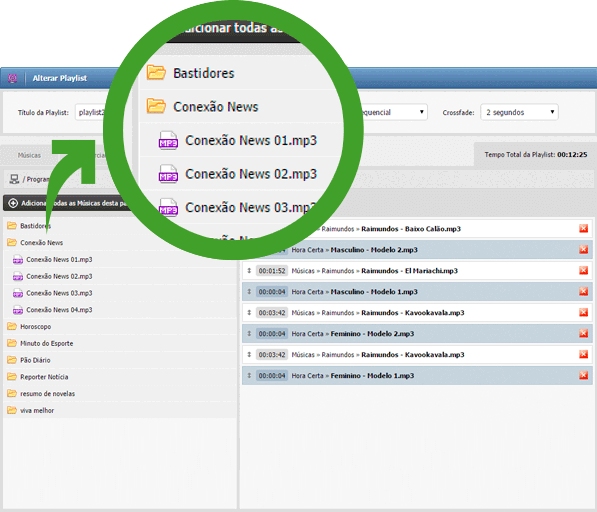Remove Masculino - Modelo 2.mp3 via red X

[x=583, y=249]
